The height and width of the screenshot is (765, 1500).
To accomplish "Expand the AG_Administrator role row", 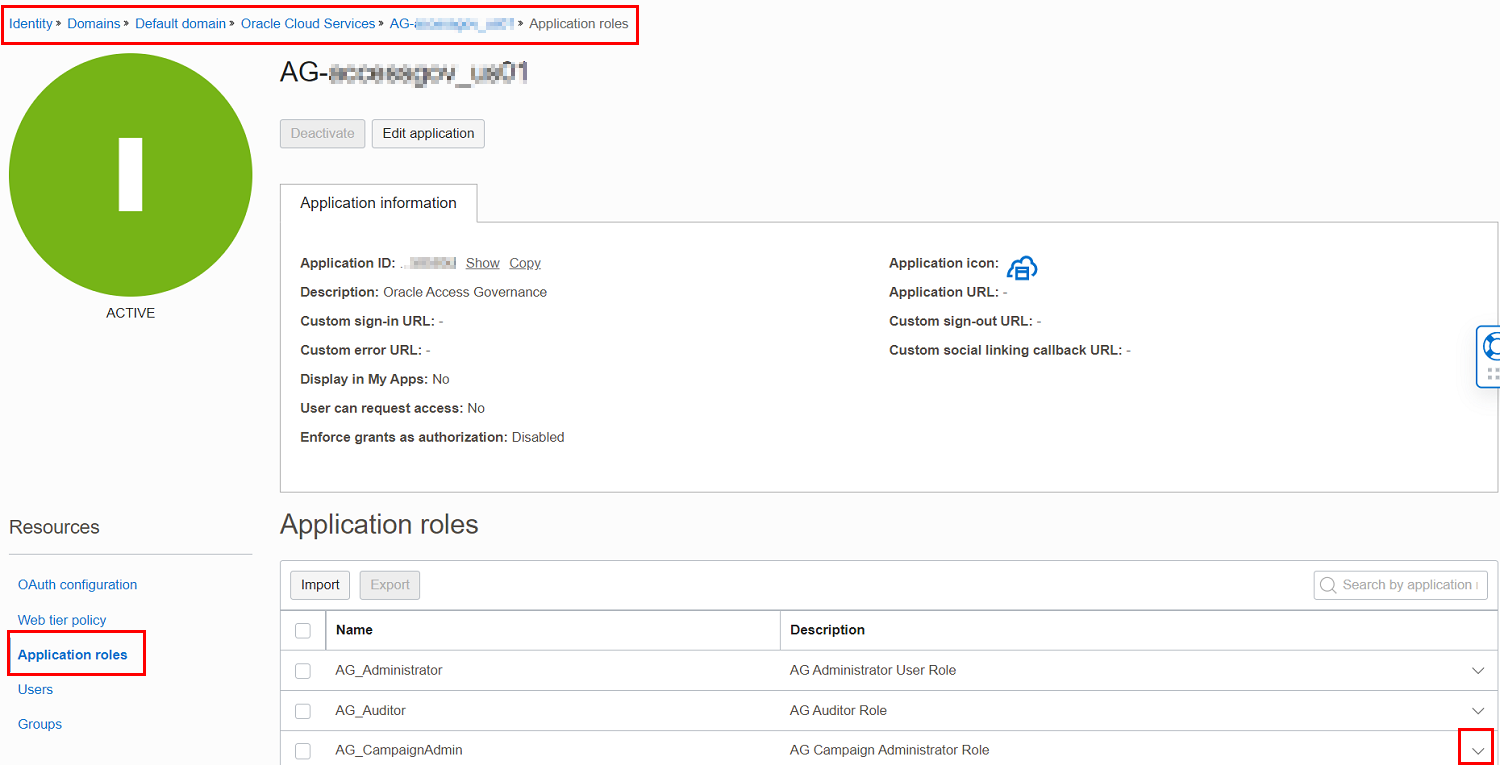I will (1478, 671).
